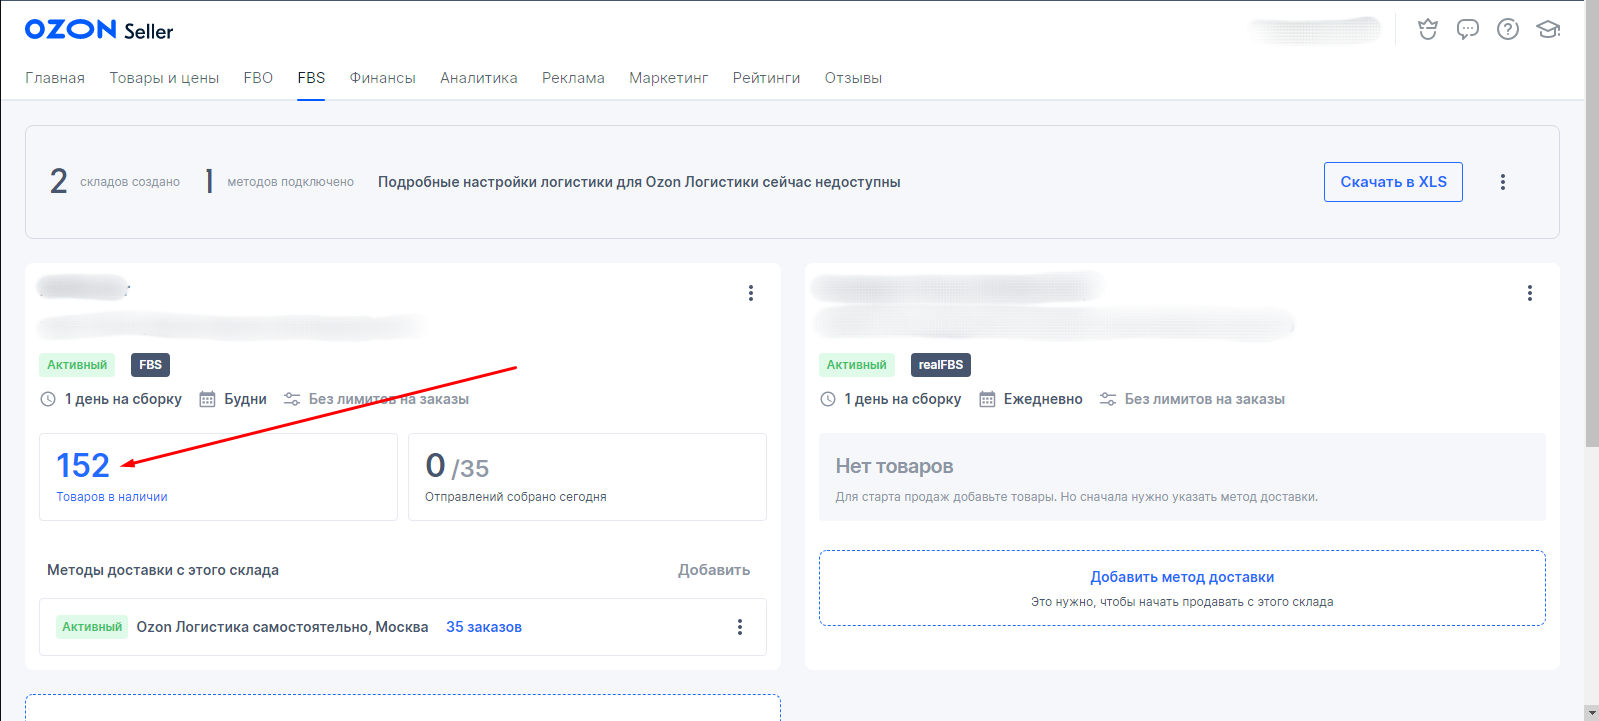Open the 35 заказов link
Viewport: 1599px width, 721px height.
click(x=484, y=627)
